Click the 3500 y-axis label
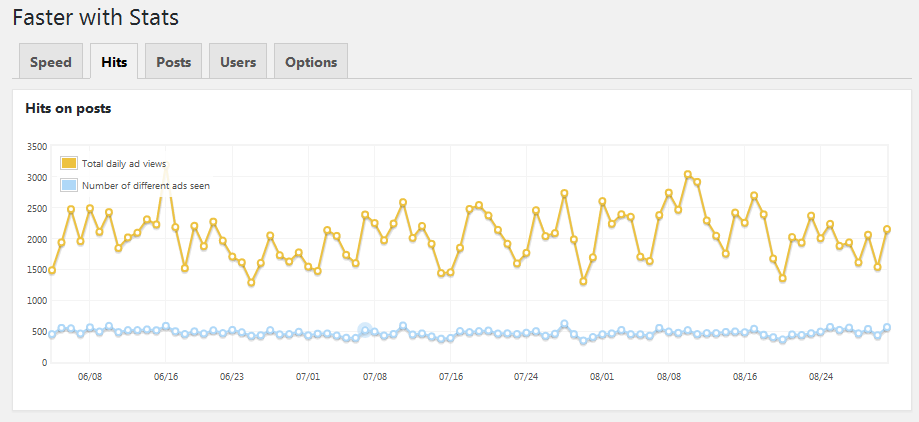This screenshot has height=422, width=919. pos(37,147)
